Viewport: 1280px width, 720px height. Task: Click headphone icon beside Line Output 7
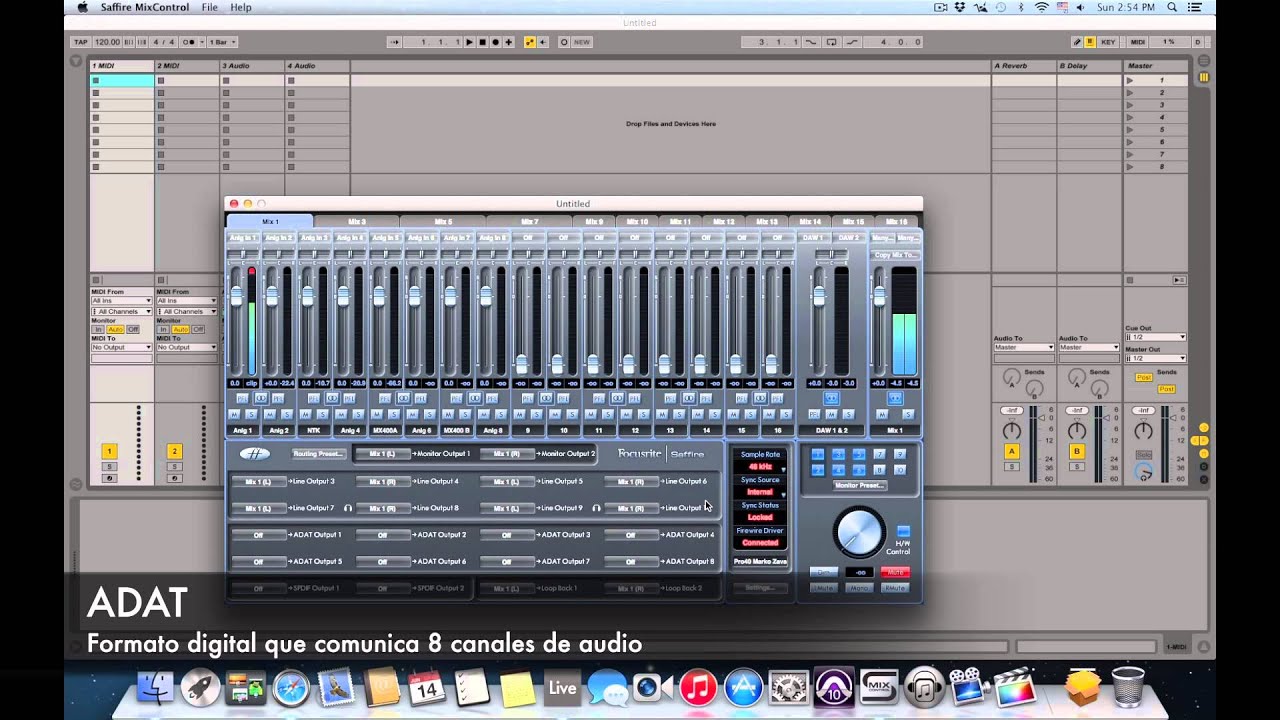click(347, 508)
